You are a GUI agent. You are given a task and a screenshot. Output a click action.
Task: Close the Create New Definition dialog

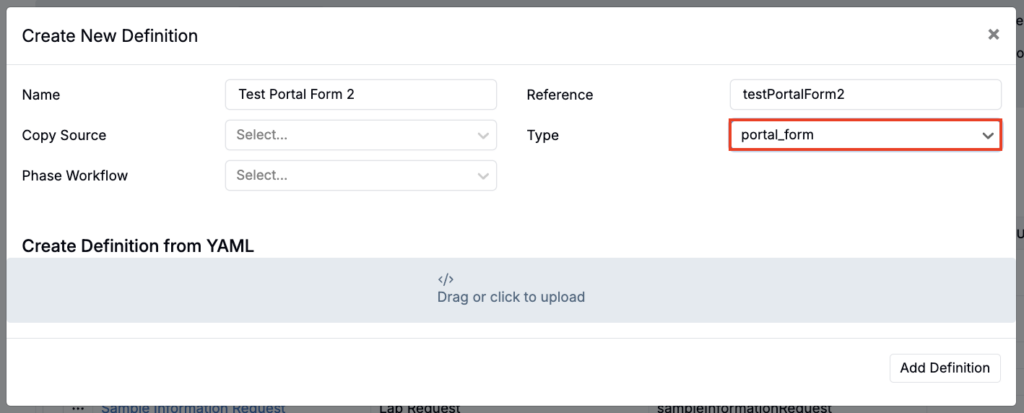click(993, 35)
